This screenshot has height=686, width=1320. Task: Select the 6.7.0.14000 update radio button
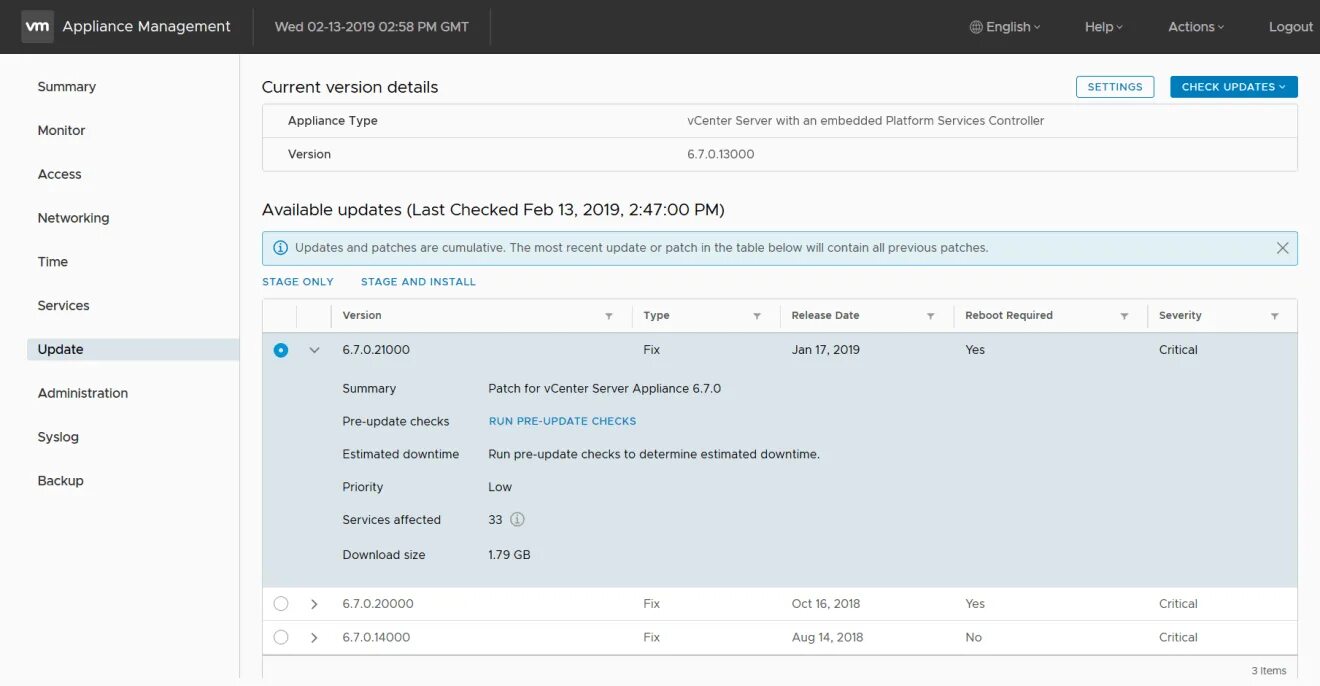coord(281,637)
